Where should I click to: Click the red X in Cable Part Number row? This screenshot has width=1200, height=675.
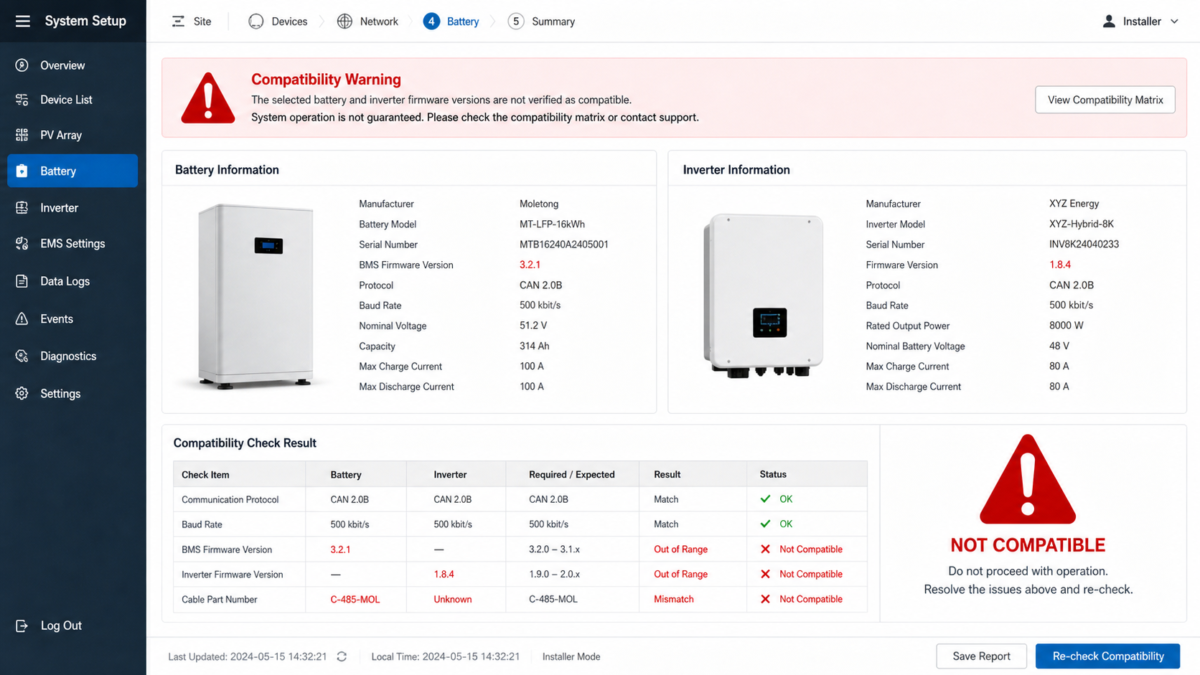tap(765, 599)
